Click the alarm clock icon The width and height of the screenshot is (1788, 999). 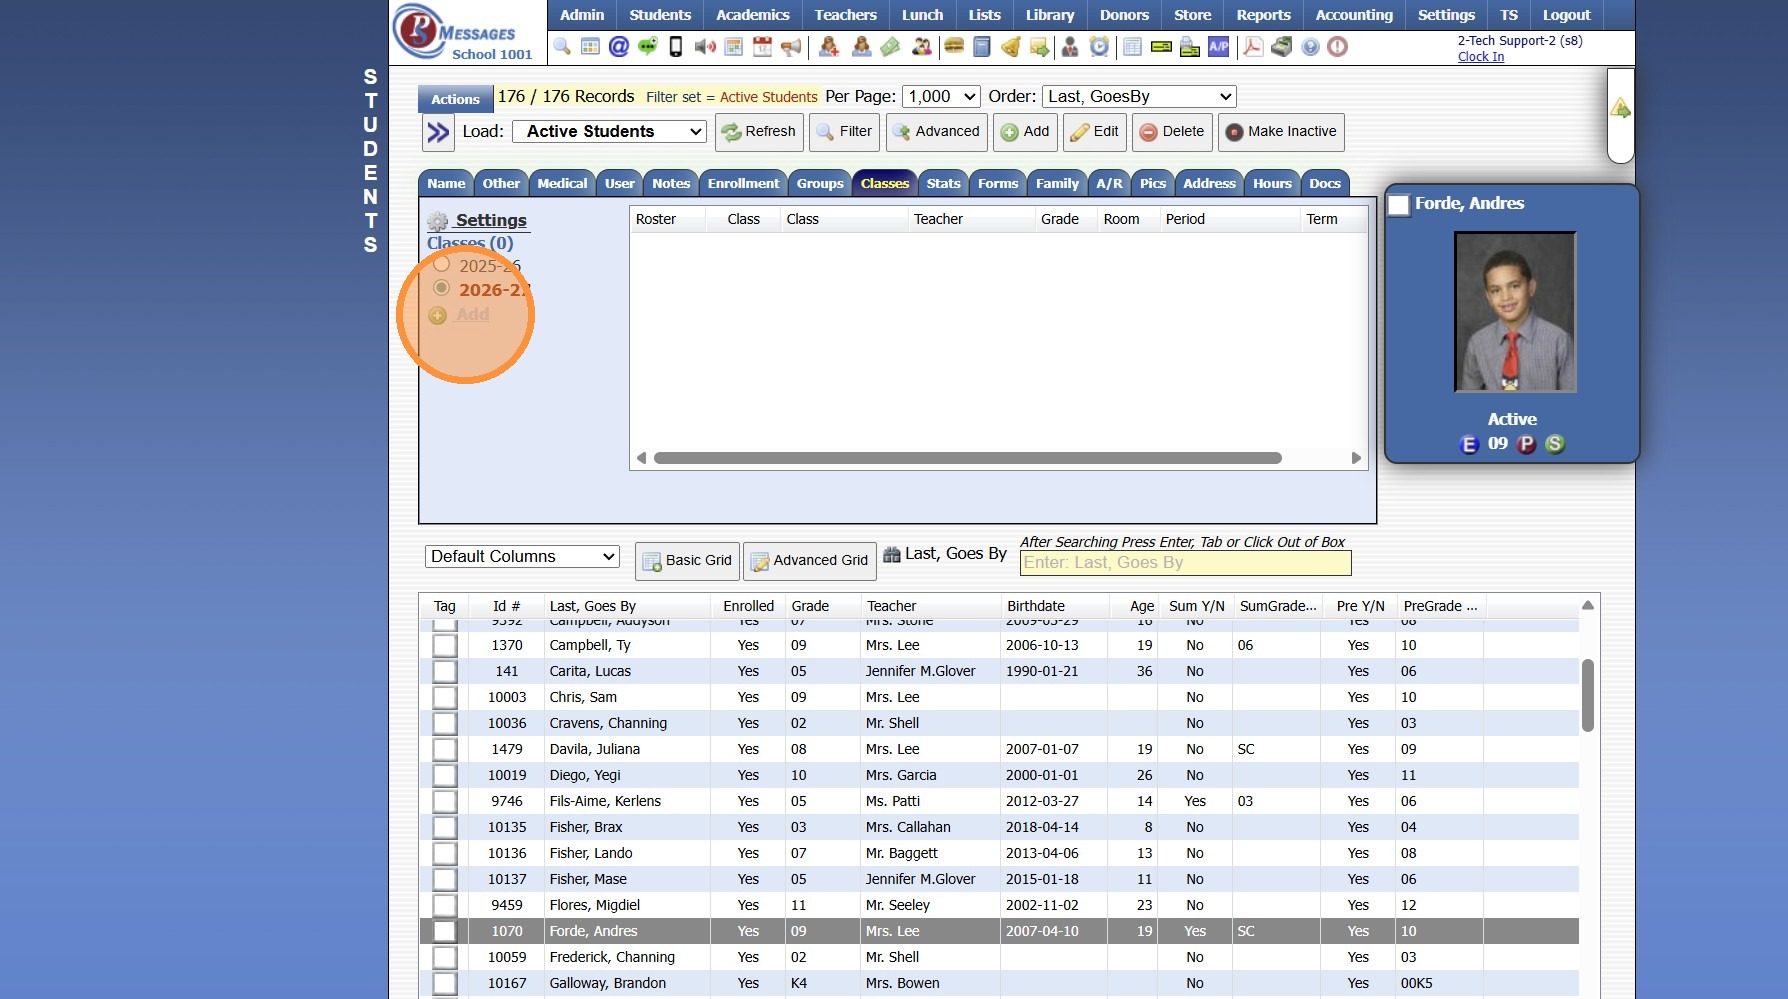(1099, 47)
